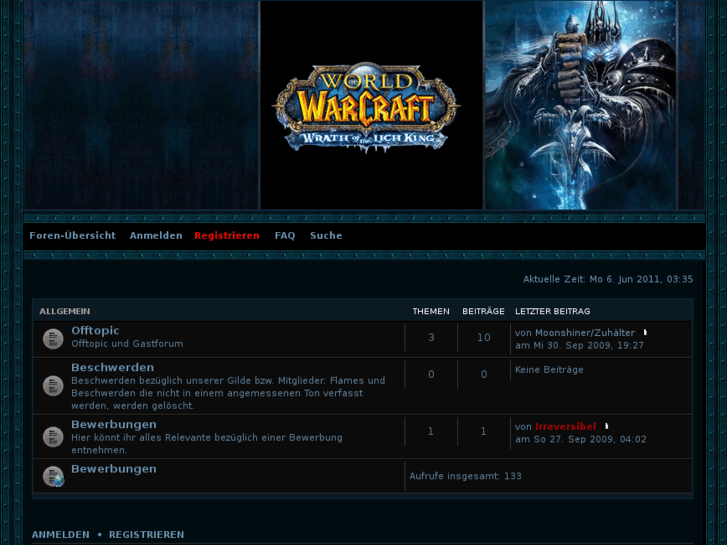This screenshot has height=545, width=727.
Task: Click 'Offtopic und Gastforum' description text
Action: tap(127, 344)
